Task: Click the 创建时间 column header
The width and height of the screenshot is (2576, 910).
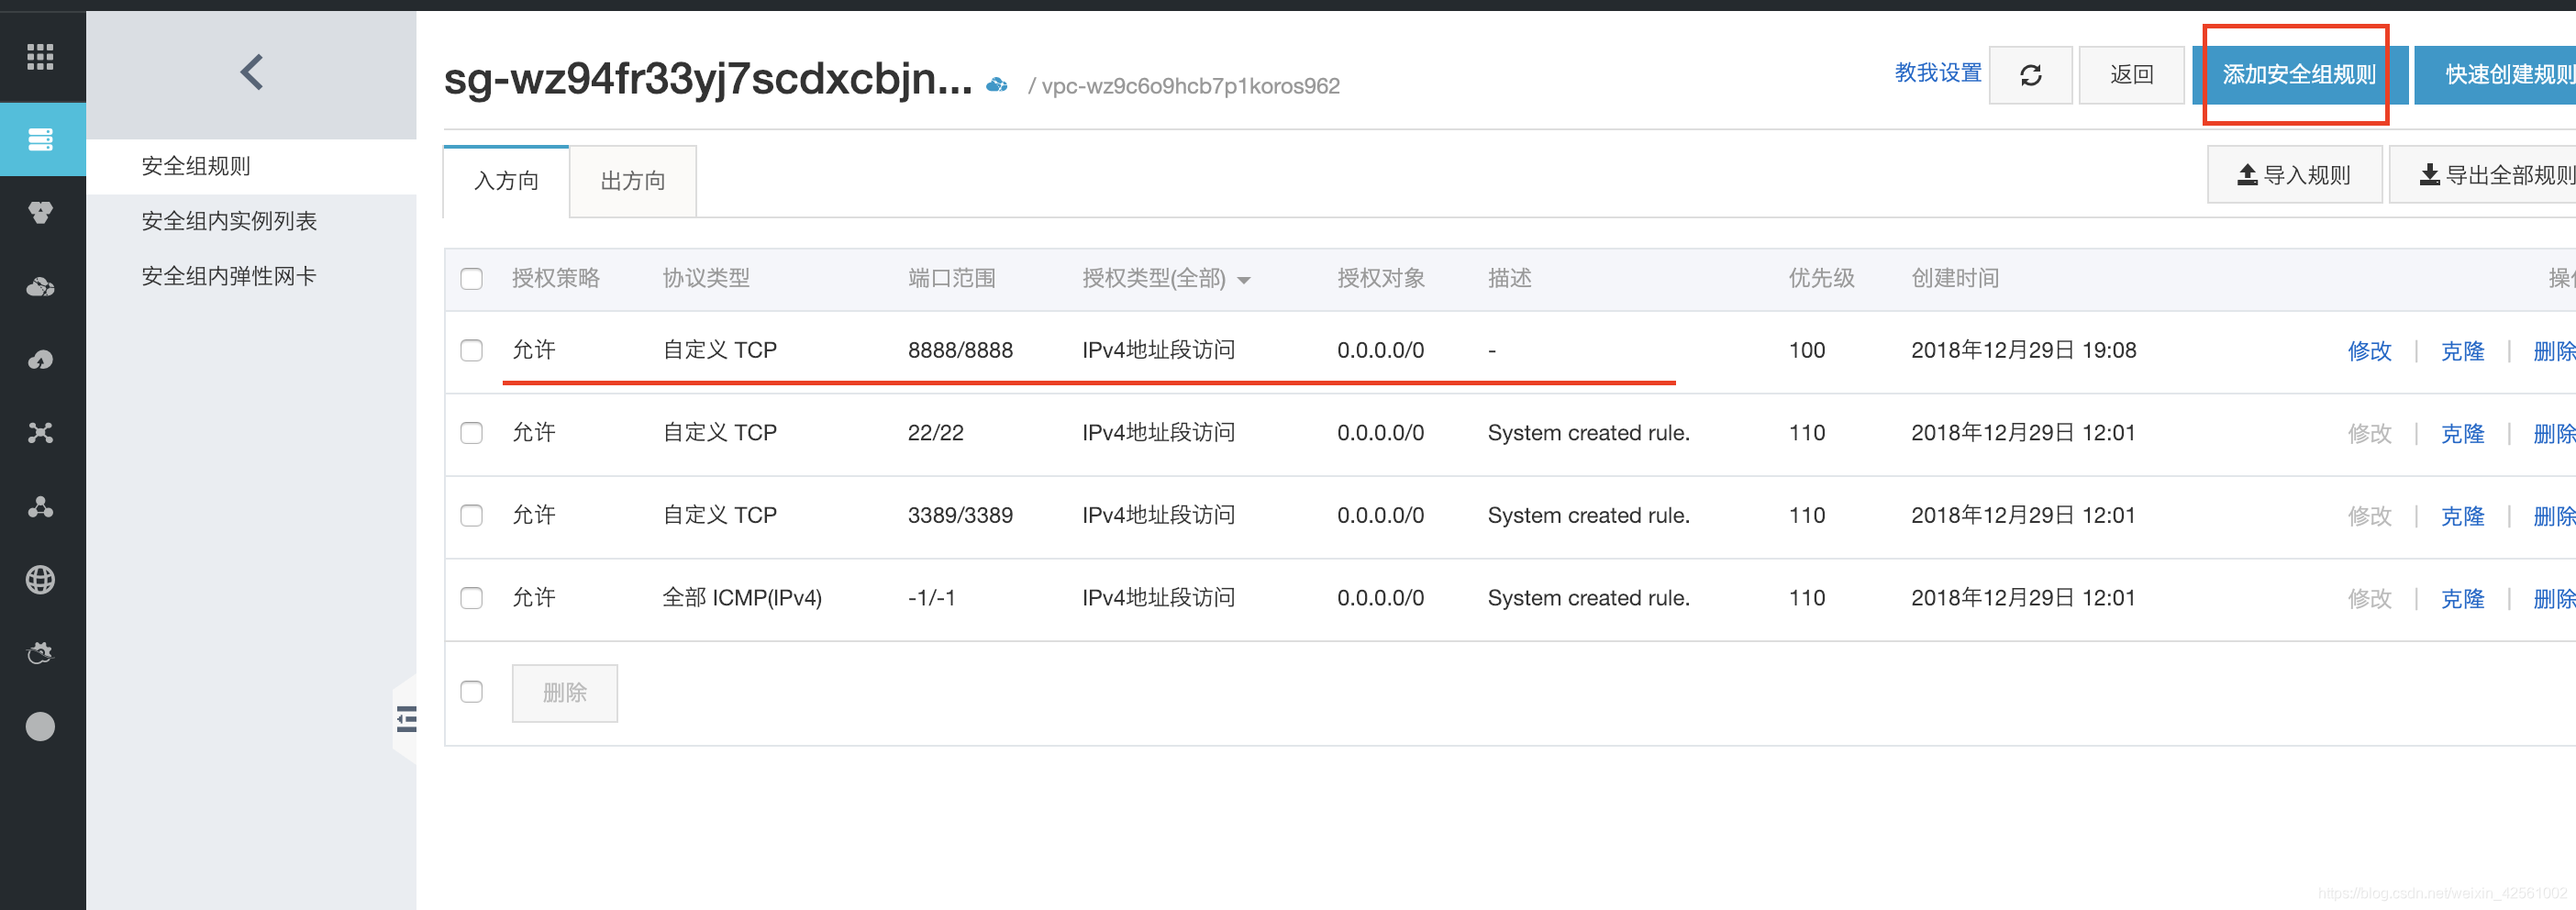Action: click(1954, 278)
